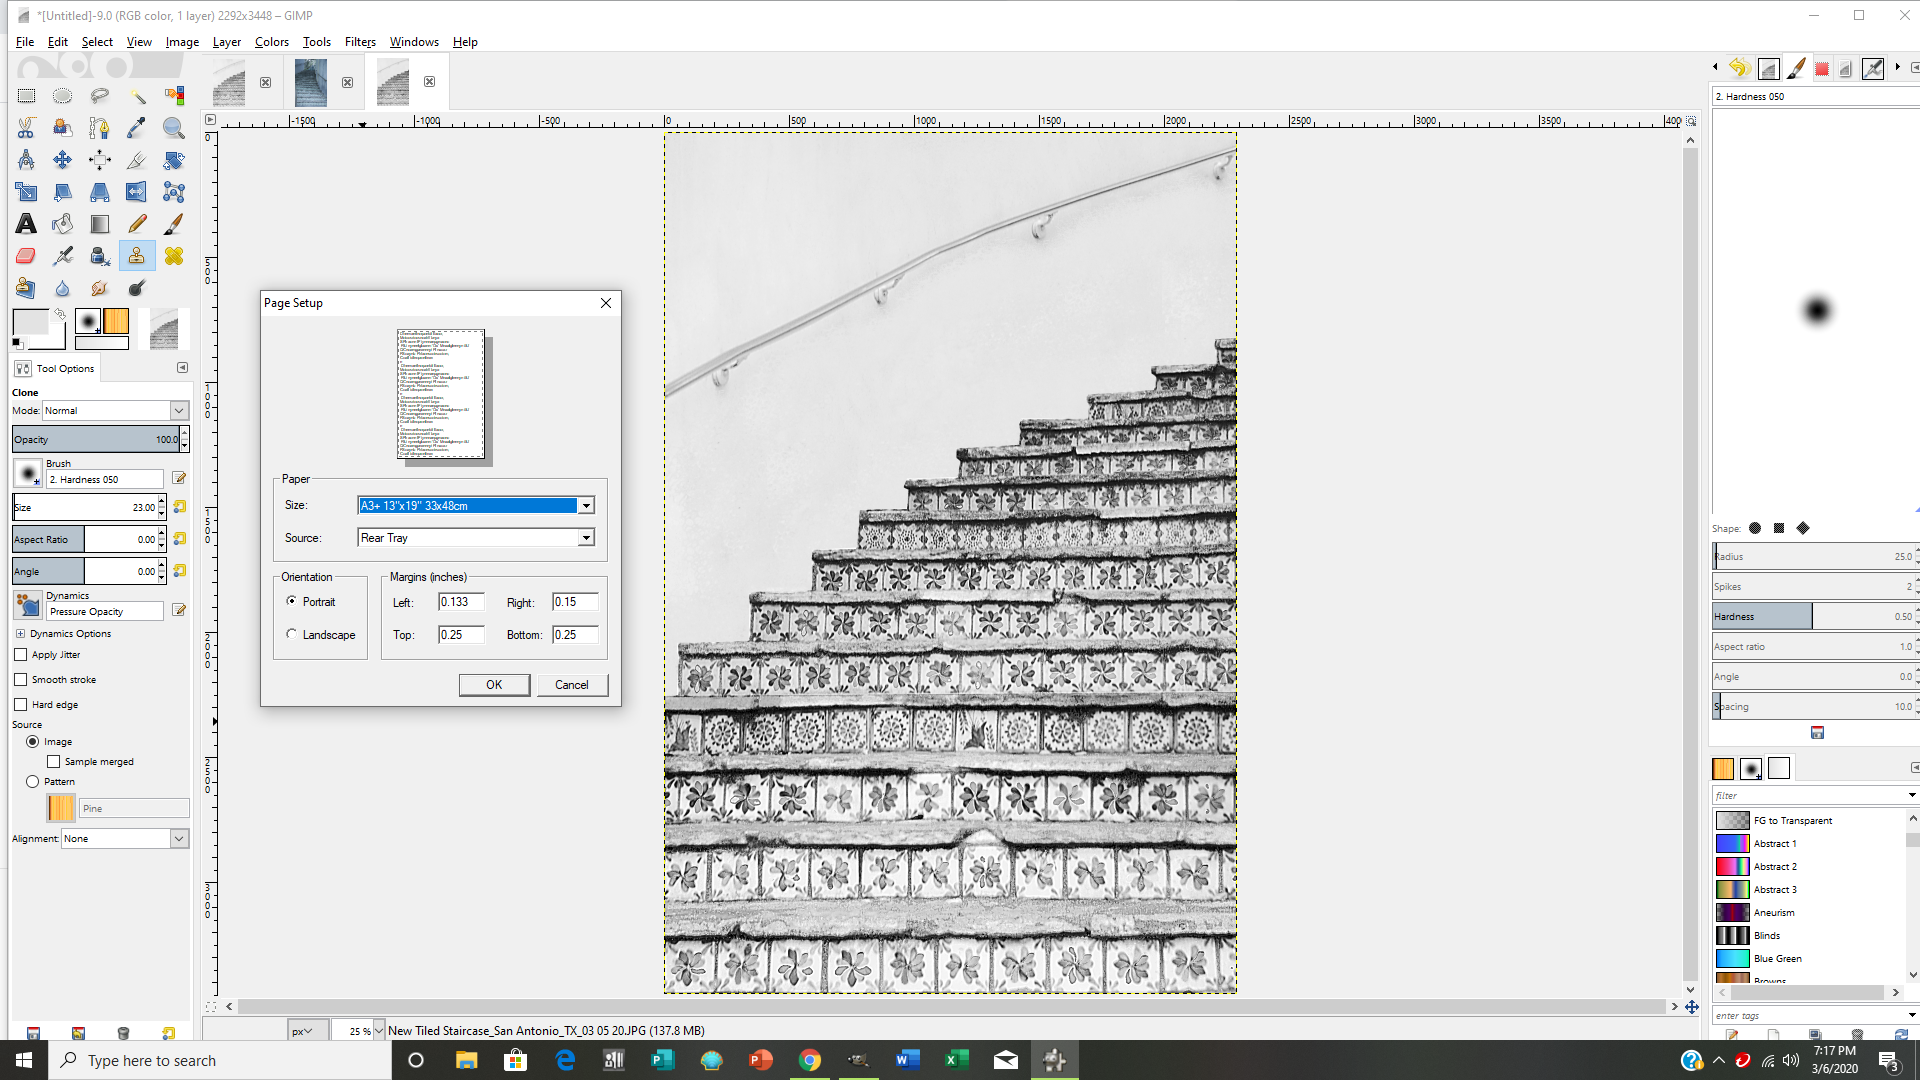The image size is (1920, 1080).
Task: Enable the Hard edge checkbox
Action: tap(21, 705)
